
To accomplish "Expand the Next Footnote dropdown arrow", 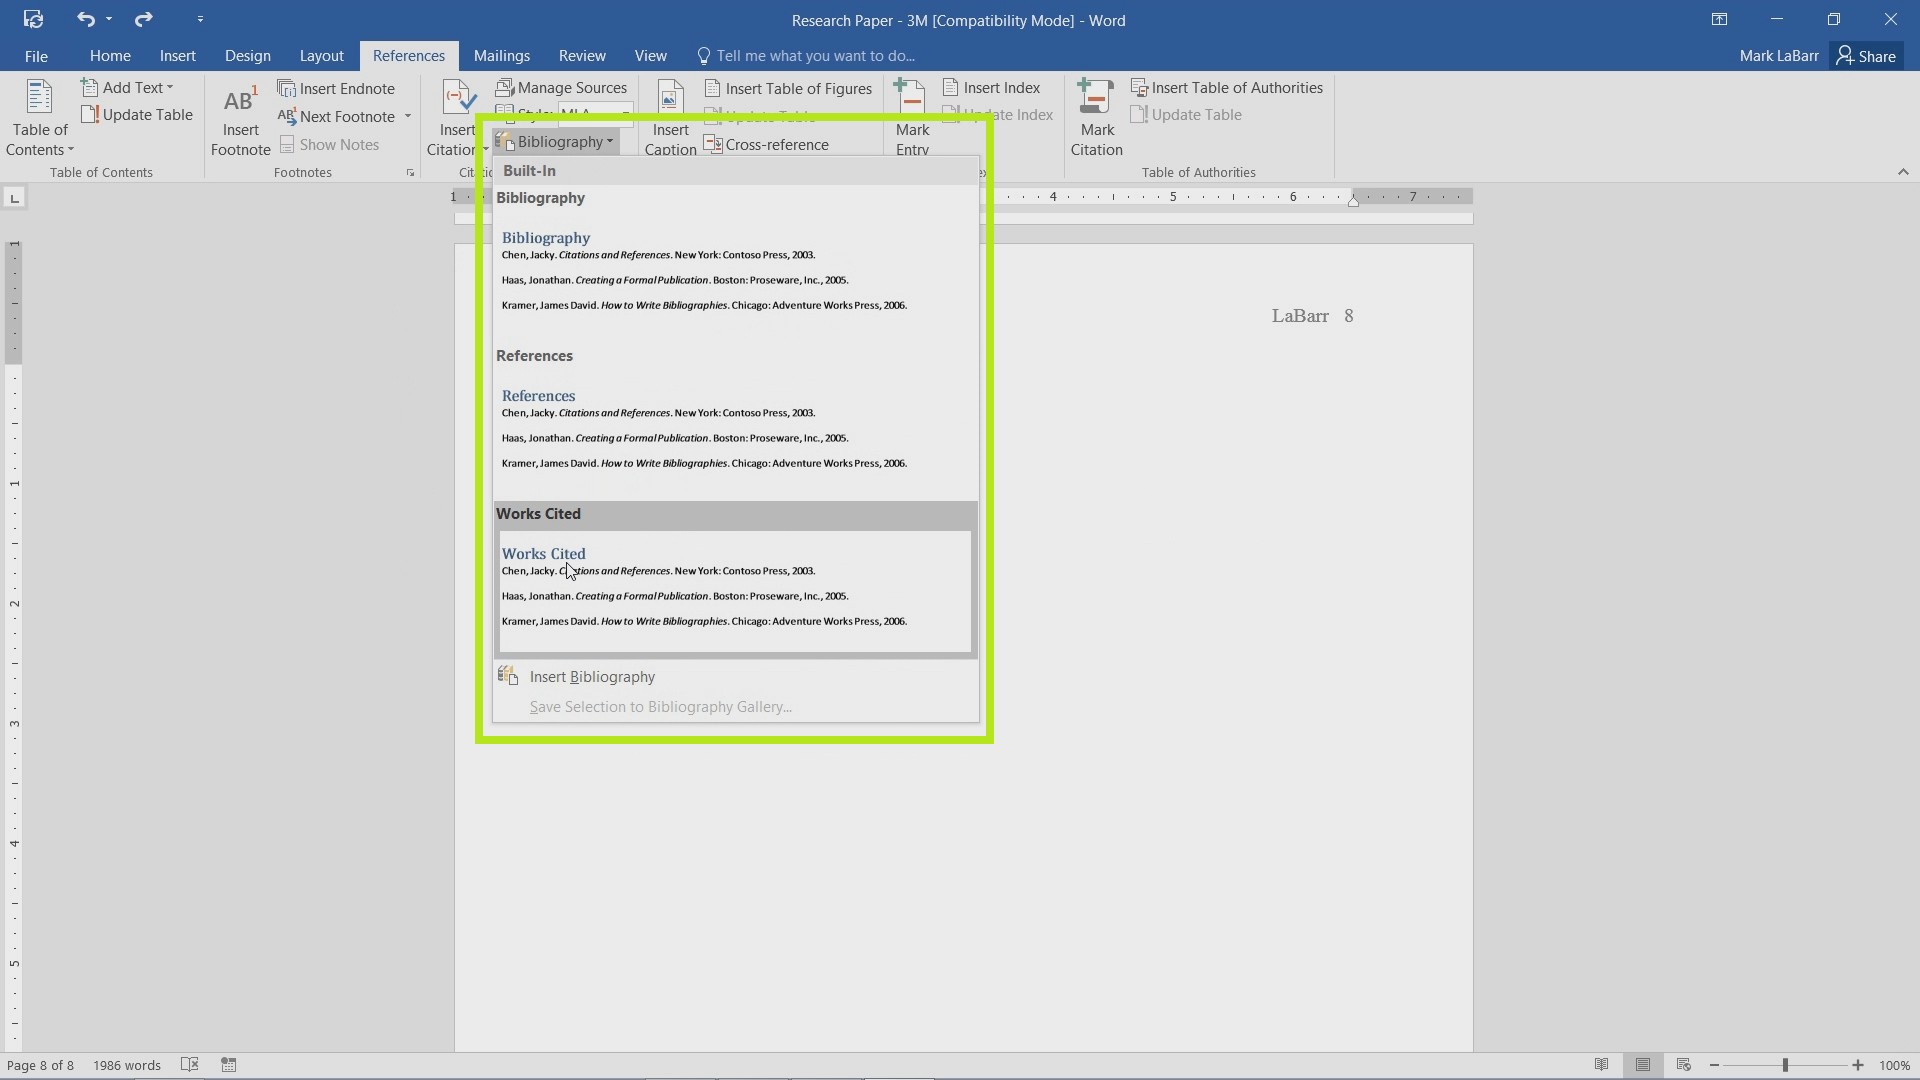I will [407, 116].
